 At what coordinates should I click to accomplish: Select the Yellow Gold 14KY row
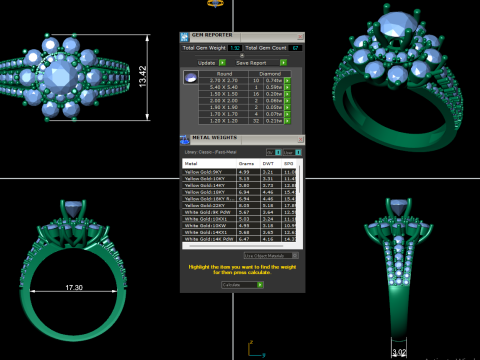[x=239, y=185]
